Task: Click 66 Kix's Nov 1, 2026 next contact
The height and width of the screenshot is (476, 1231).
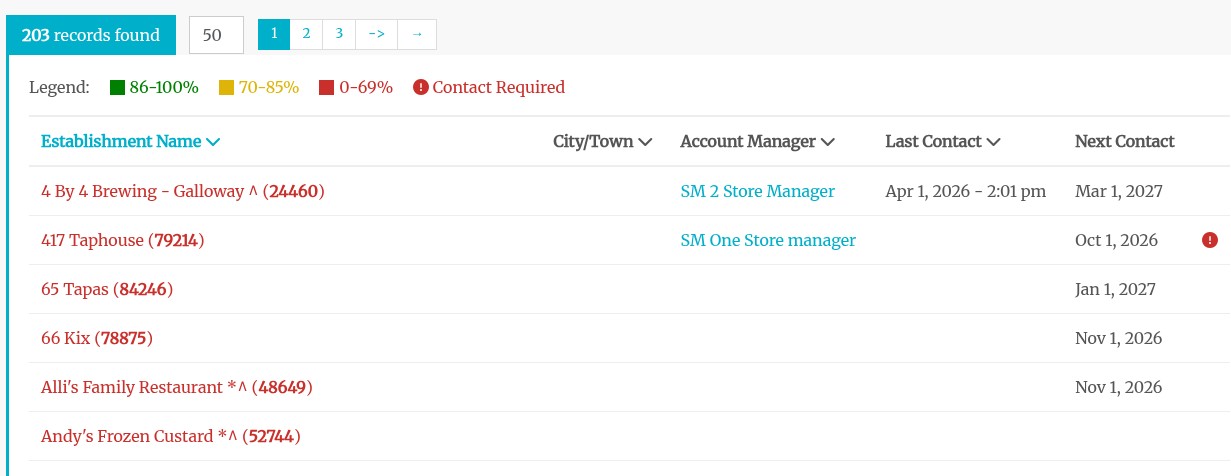Action: coord(1118,338)
